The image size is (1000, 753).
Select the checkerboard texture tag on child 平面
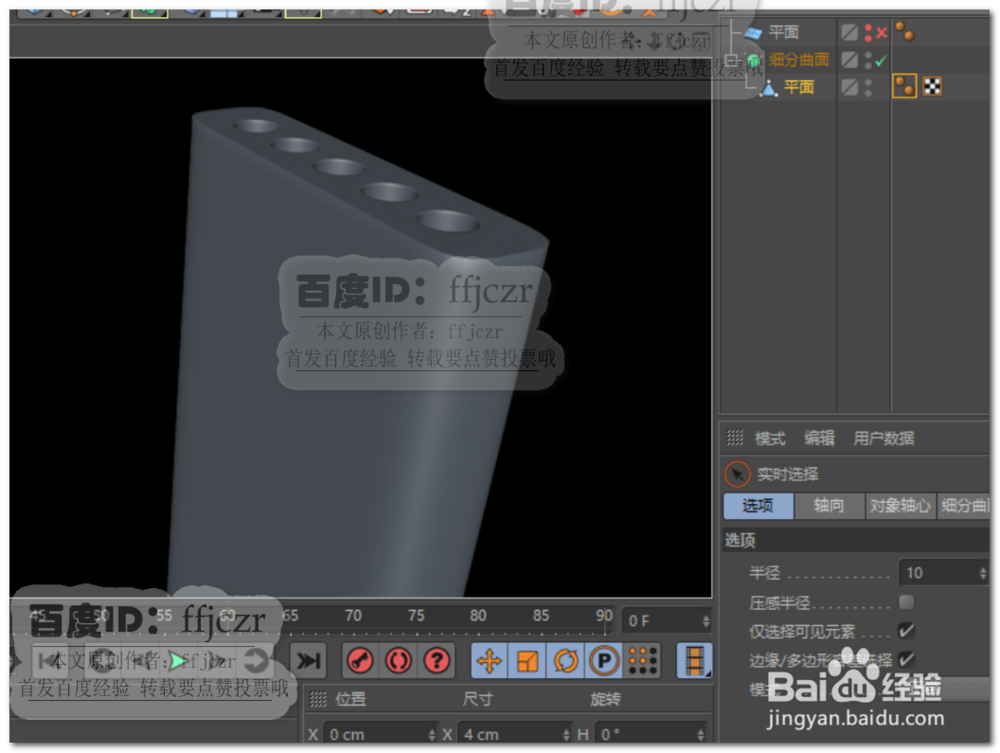[932, 86]
